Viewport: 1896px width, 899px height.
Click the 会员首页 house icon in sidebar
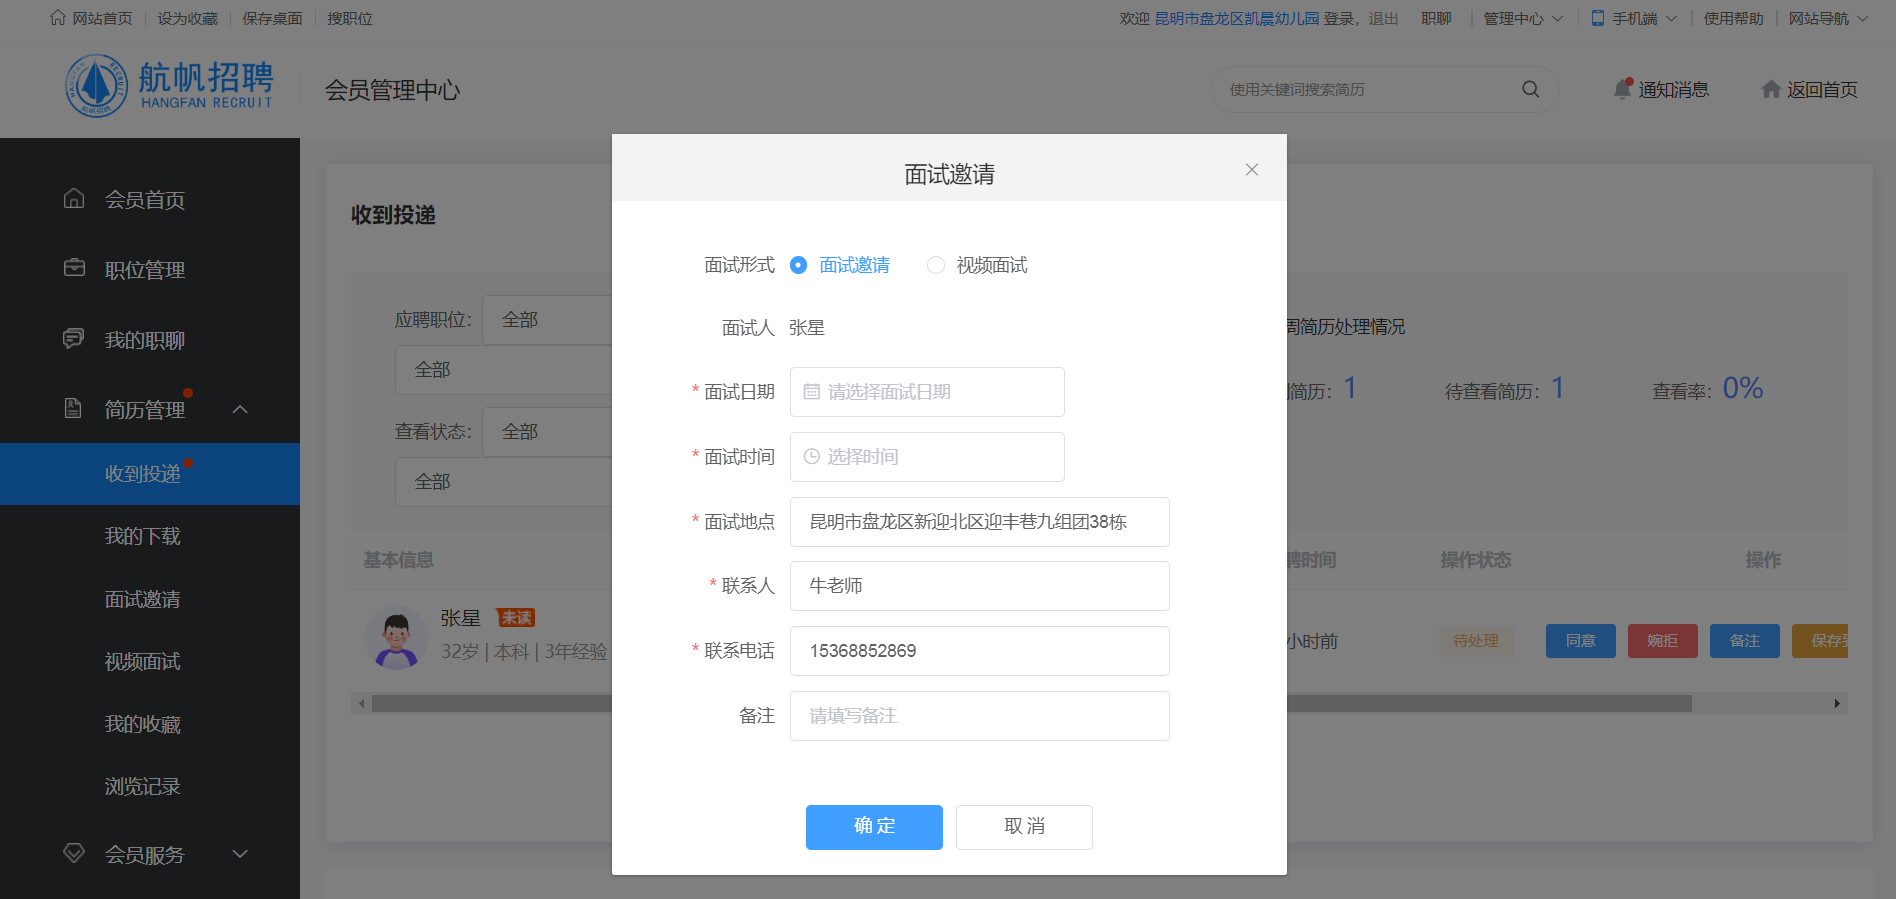pyautogui.click(x=74, y=198)
